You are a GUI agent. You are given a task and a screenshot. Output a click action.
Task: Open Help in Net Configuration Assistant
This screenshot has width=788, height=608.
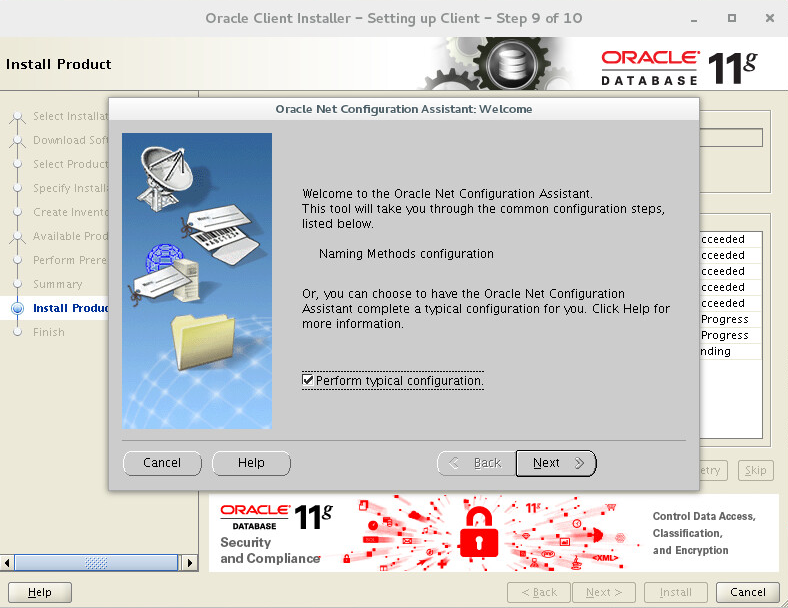(251, 463)
